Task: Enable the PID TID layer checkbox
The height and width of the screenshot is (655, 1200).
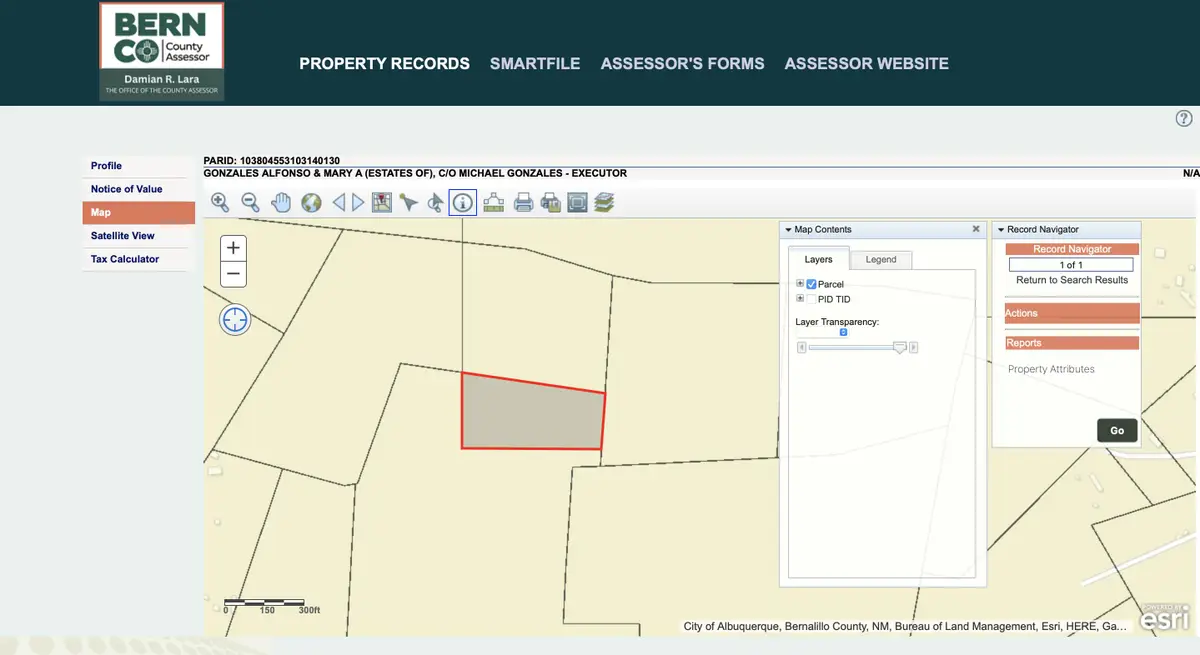Action: click(812, 299)
